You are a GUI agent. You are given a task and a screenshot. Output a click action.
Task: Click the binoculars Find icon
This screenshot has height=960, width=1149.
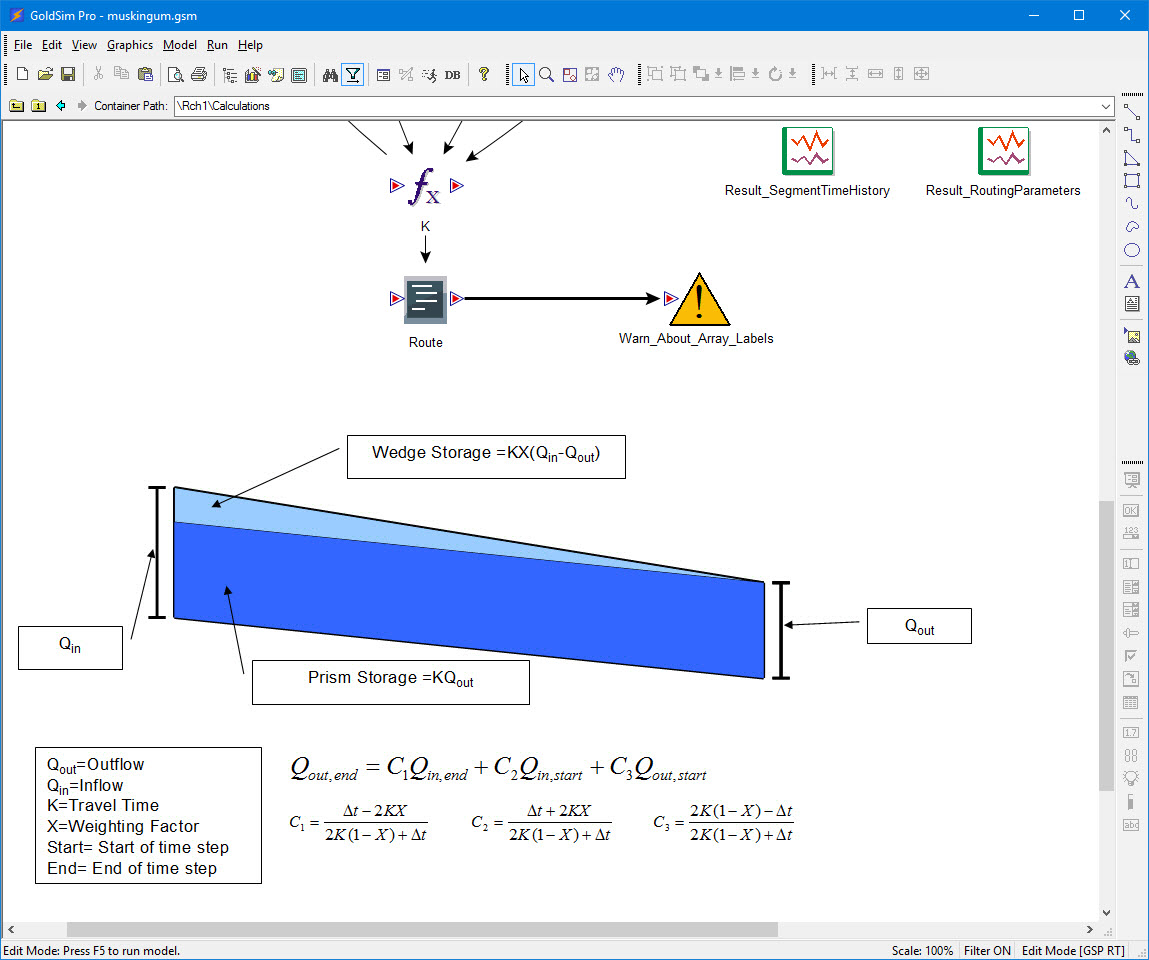click(330, 74)
